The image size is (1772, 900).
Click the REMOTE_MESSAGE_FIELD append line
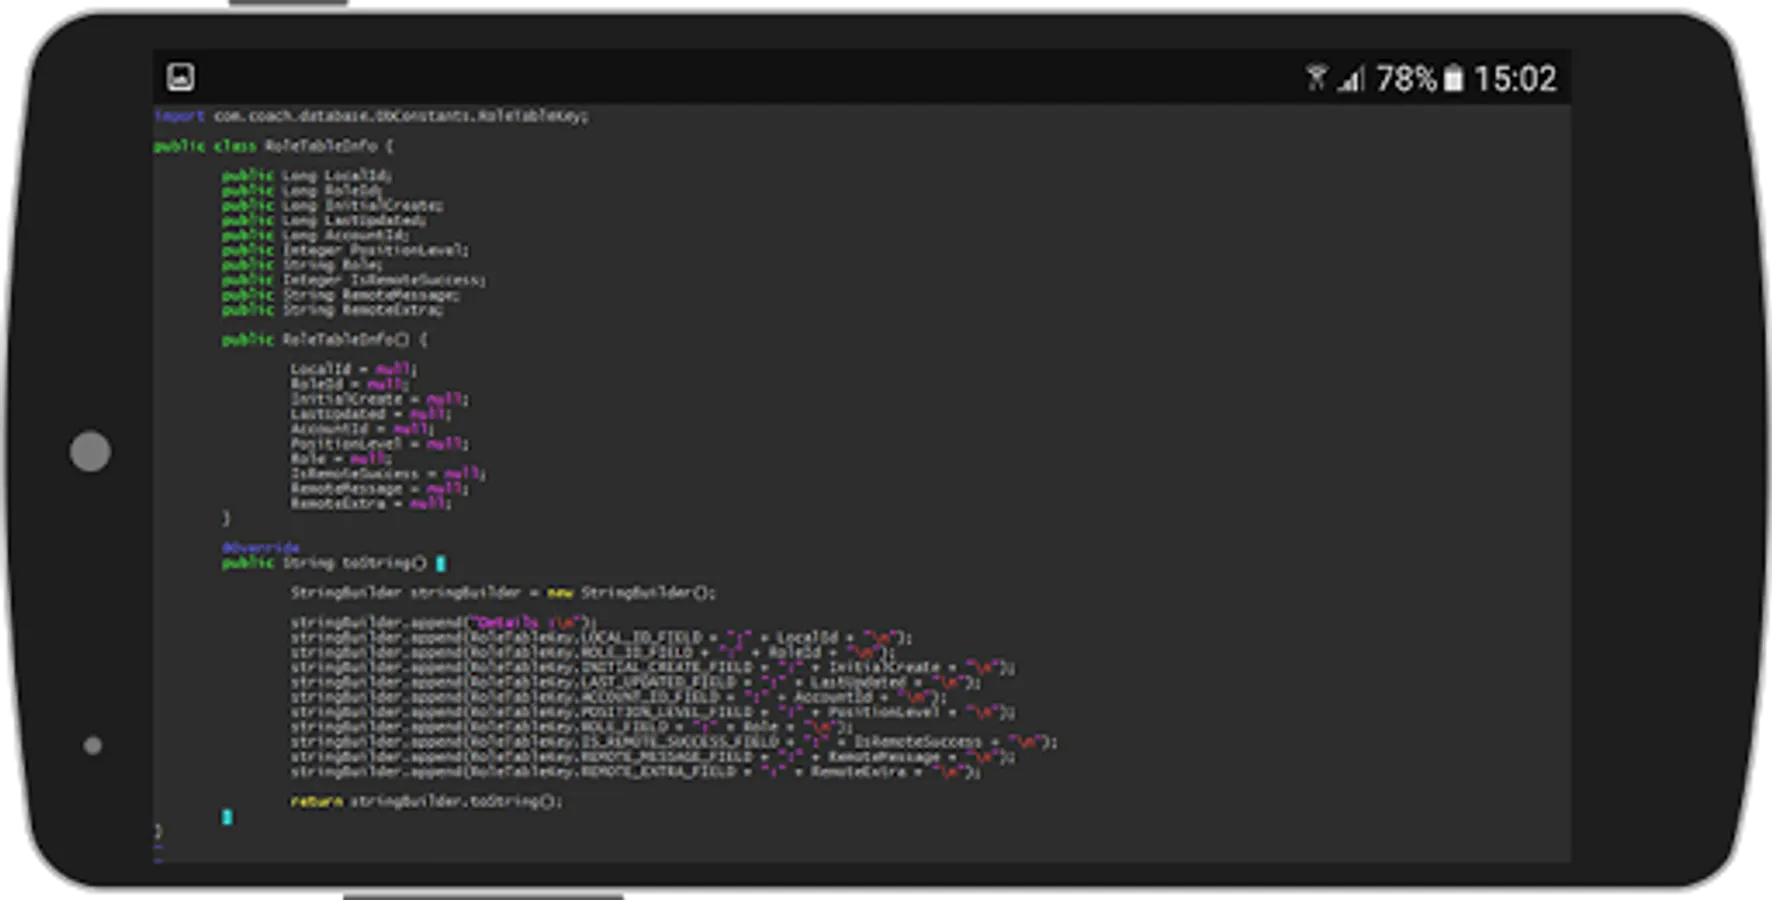click(652, 757)
